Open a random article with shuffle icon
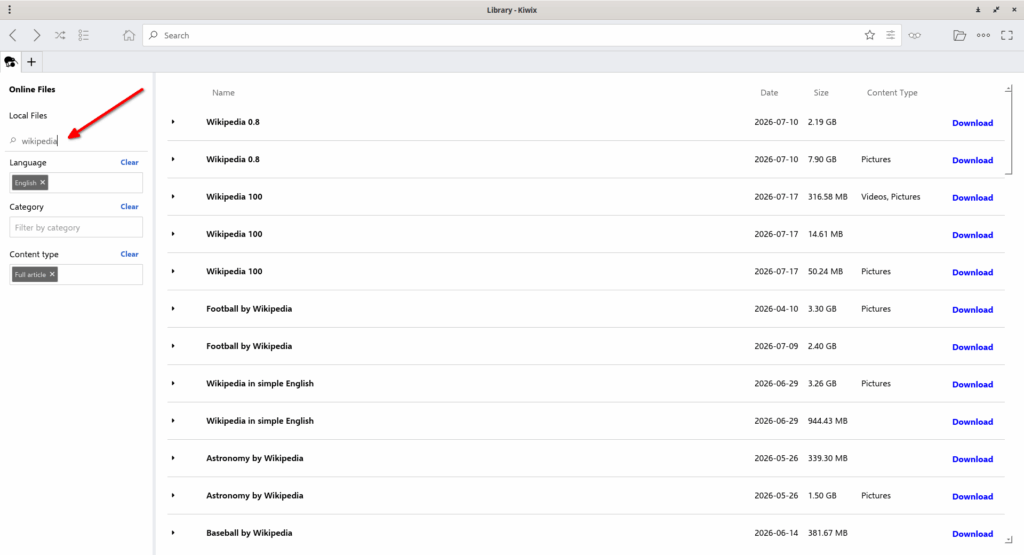 (x=60, y=35)
